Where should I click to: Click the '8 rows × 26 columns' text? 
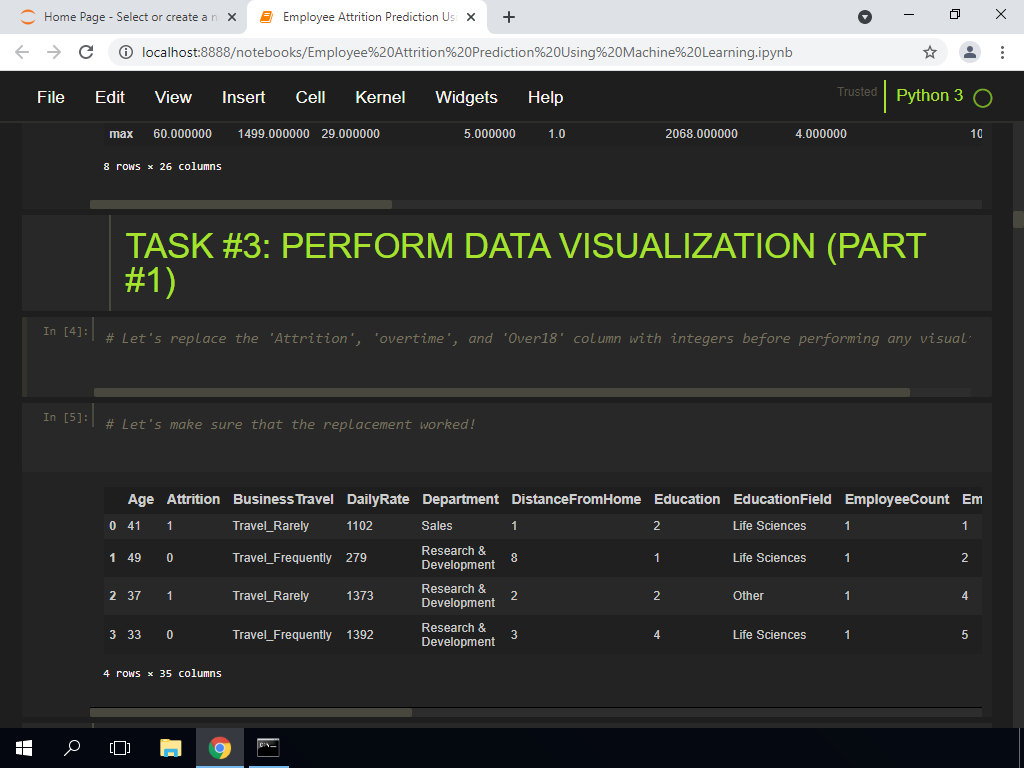coord(162,167)
